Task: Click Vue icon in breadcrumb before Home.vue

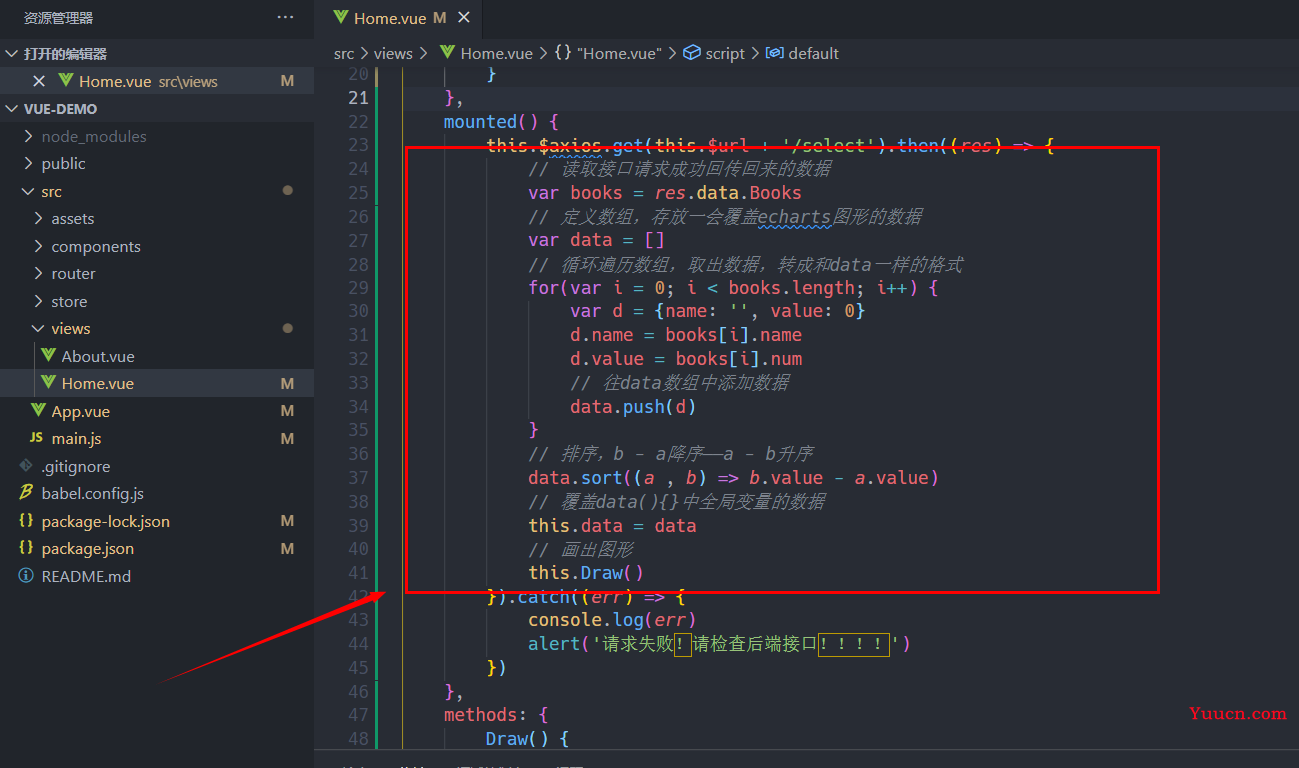Action: click(x=447, y=53)
